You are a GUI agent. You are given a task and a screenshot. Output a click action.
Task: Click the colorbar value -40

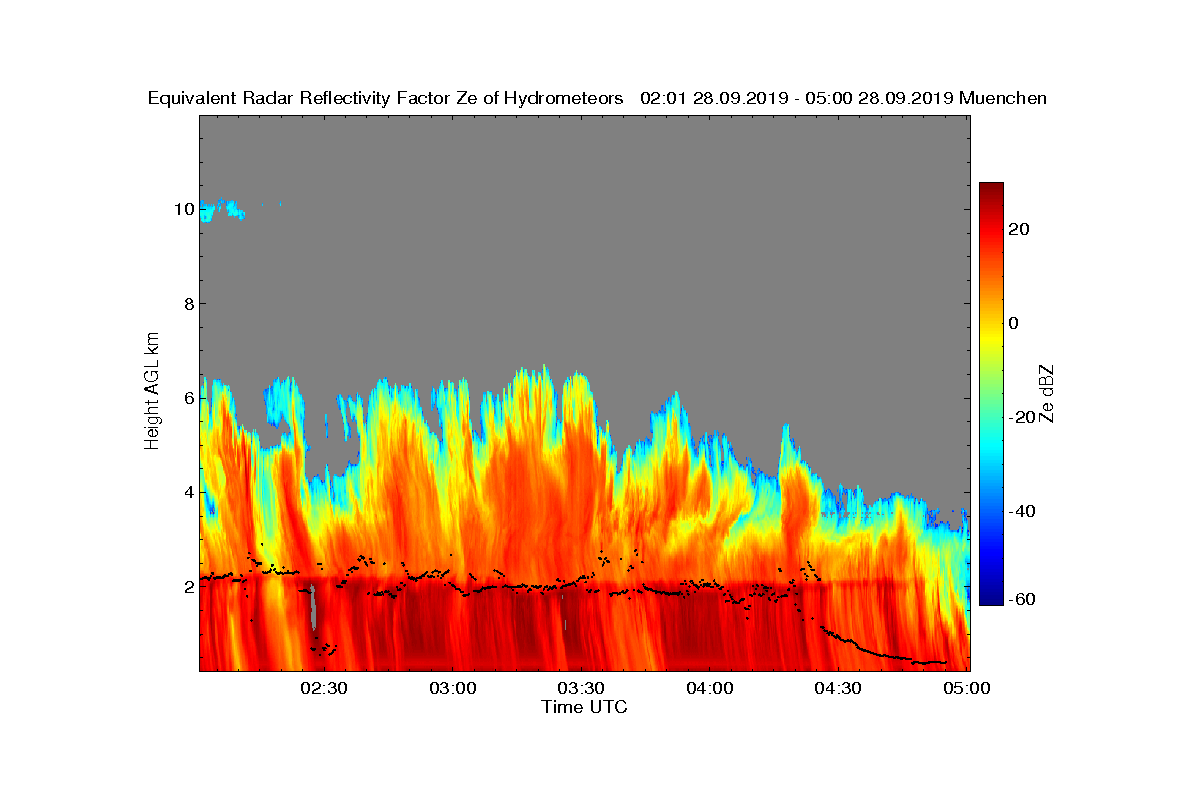point(1022,511)
